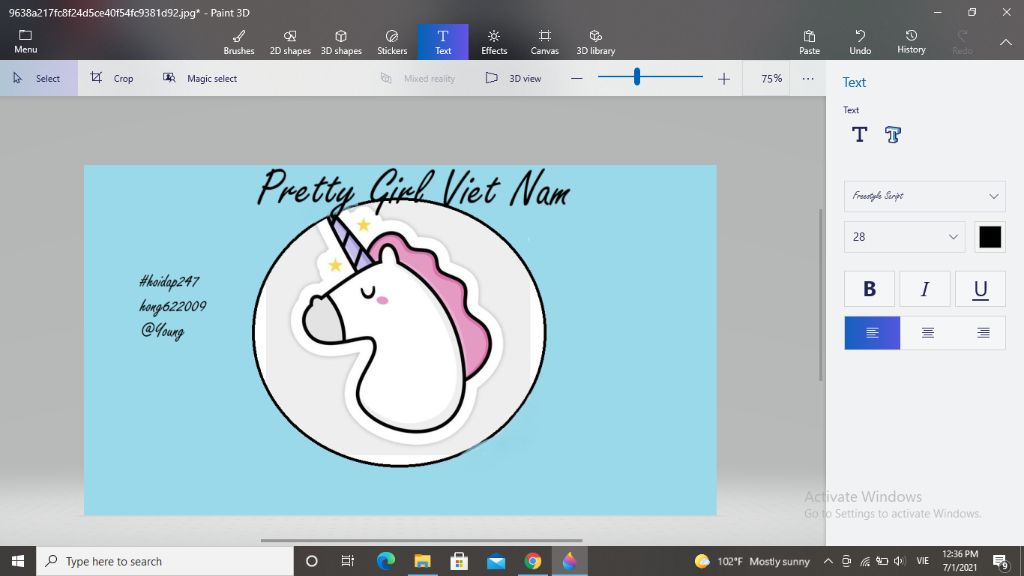The image size is (1024, 576).
Task: Click the hong622009 text on canvas
Action: 172,306
